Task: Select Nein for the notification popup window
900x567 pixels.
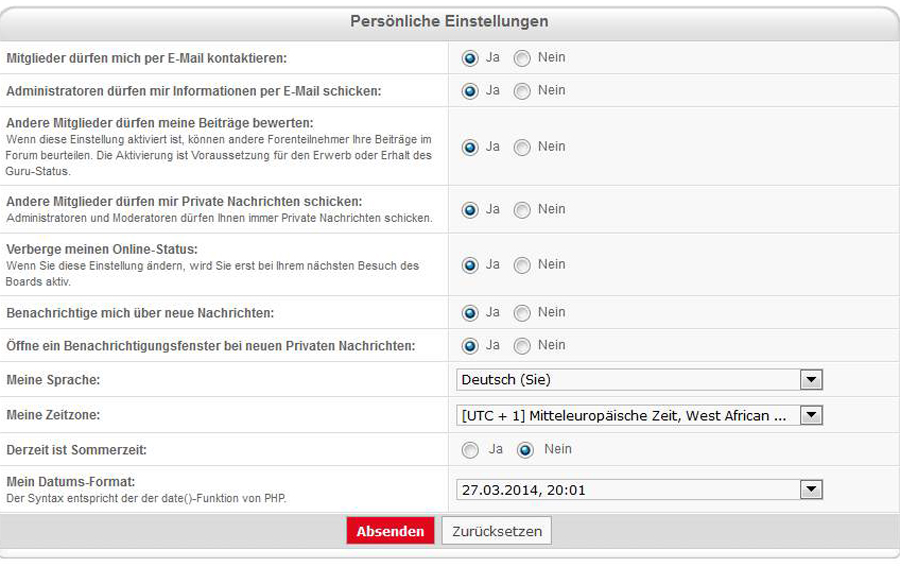Action: (x=522, y=346)
